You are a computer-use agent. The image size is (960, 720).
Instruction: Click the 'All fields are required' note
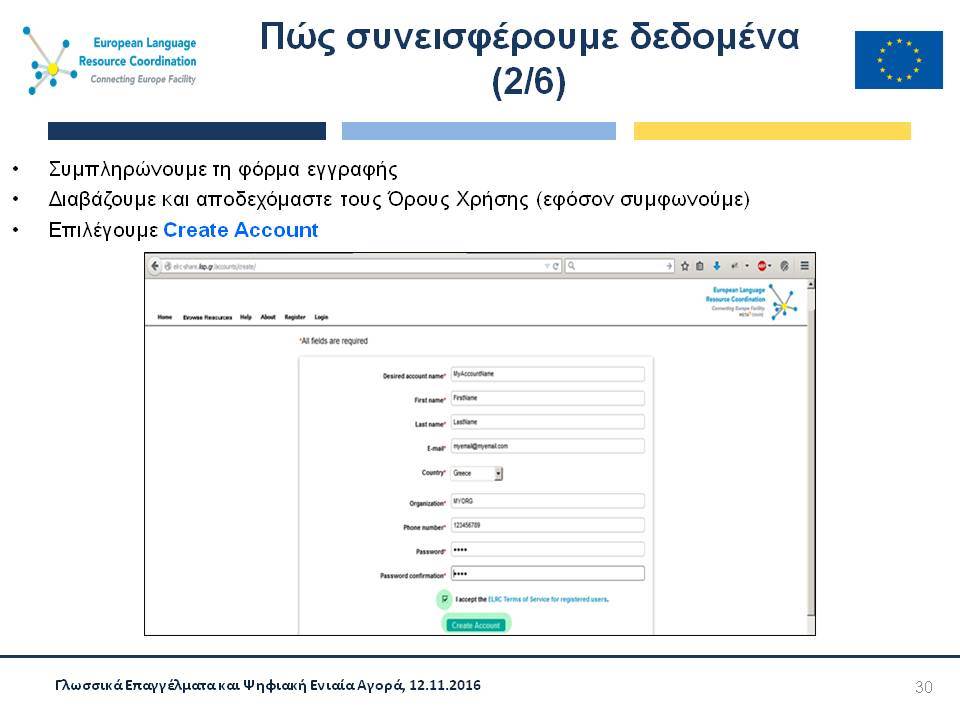pos(334,341)
